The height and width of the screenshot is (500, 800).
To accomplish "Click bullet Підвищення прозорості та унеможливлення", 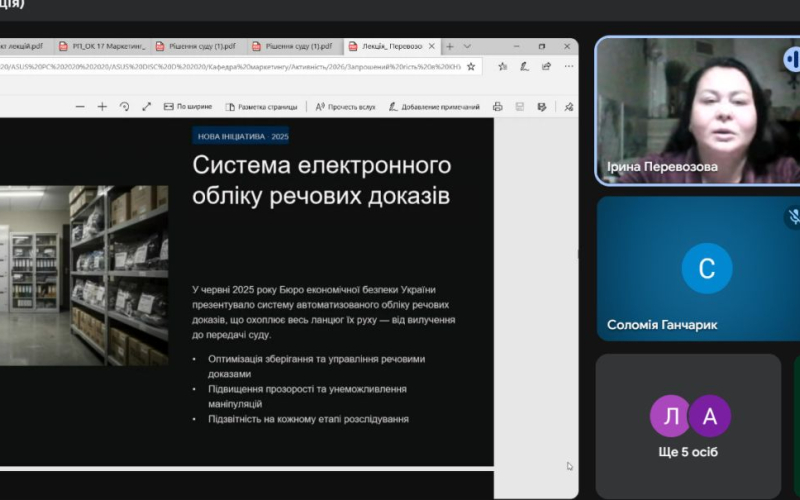I will point(307,396).
